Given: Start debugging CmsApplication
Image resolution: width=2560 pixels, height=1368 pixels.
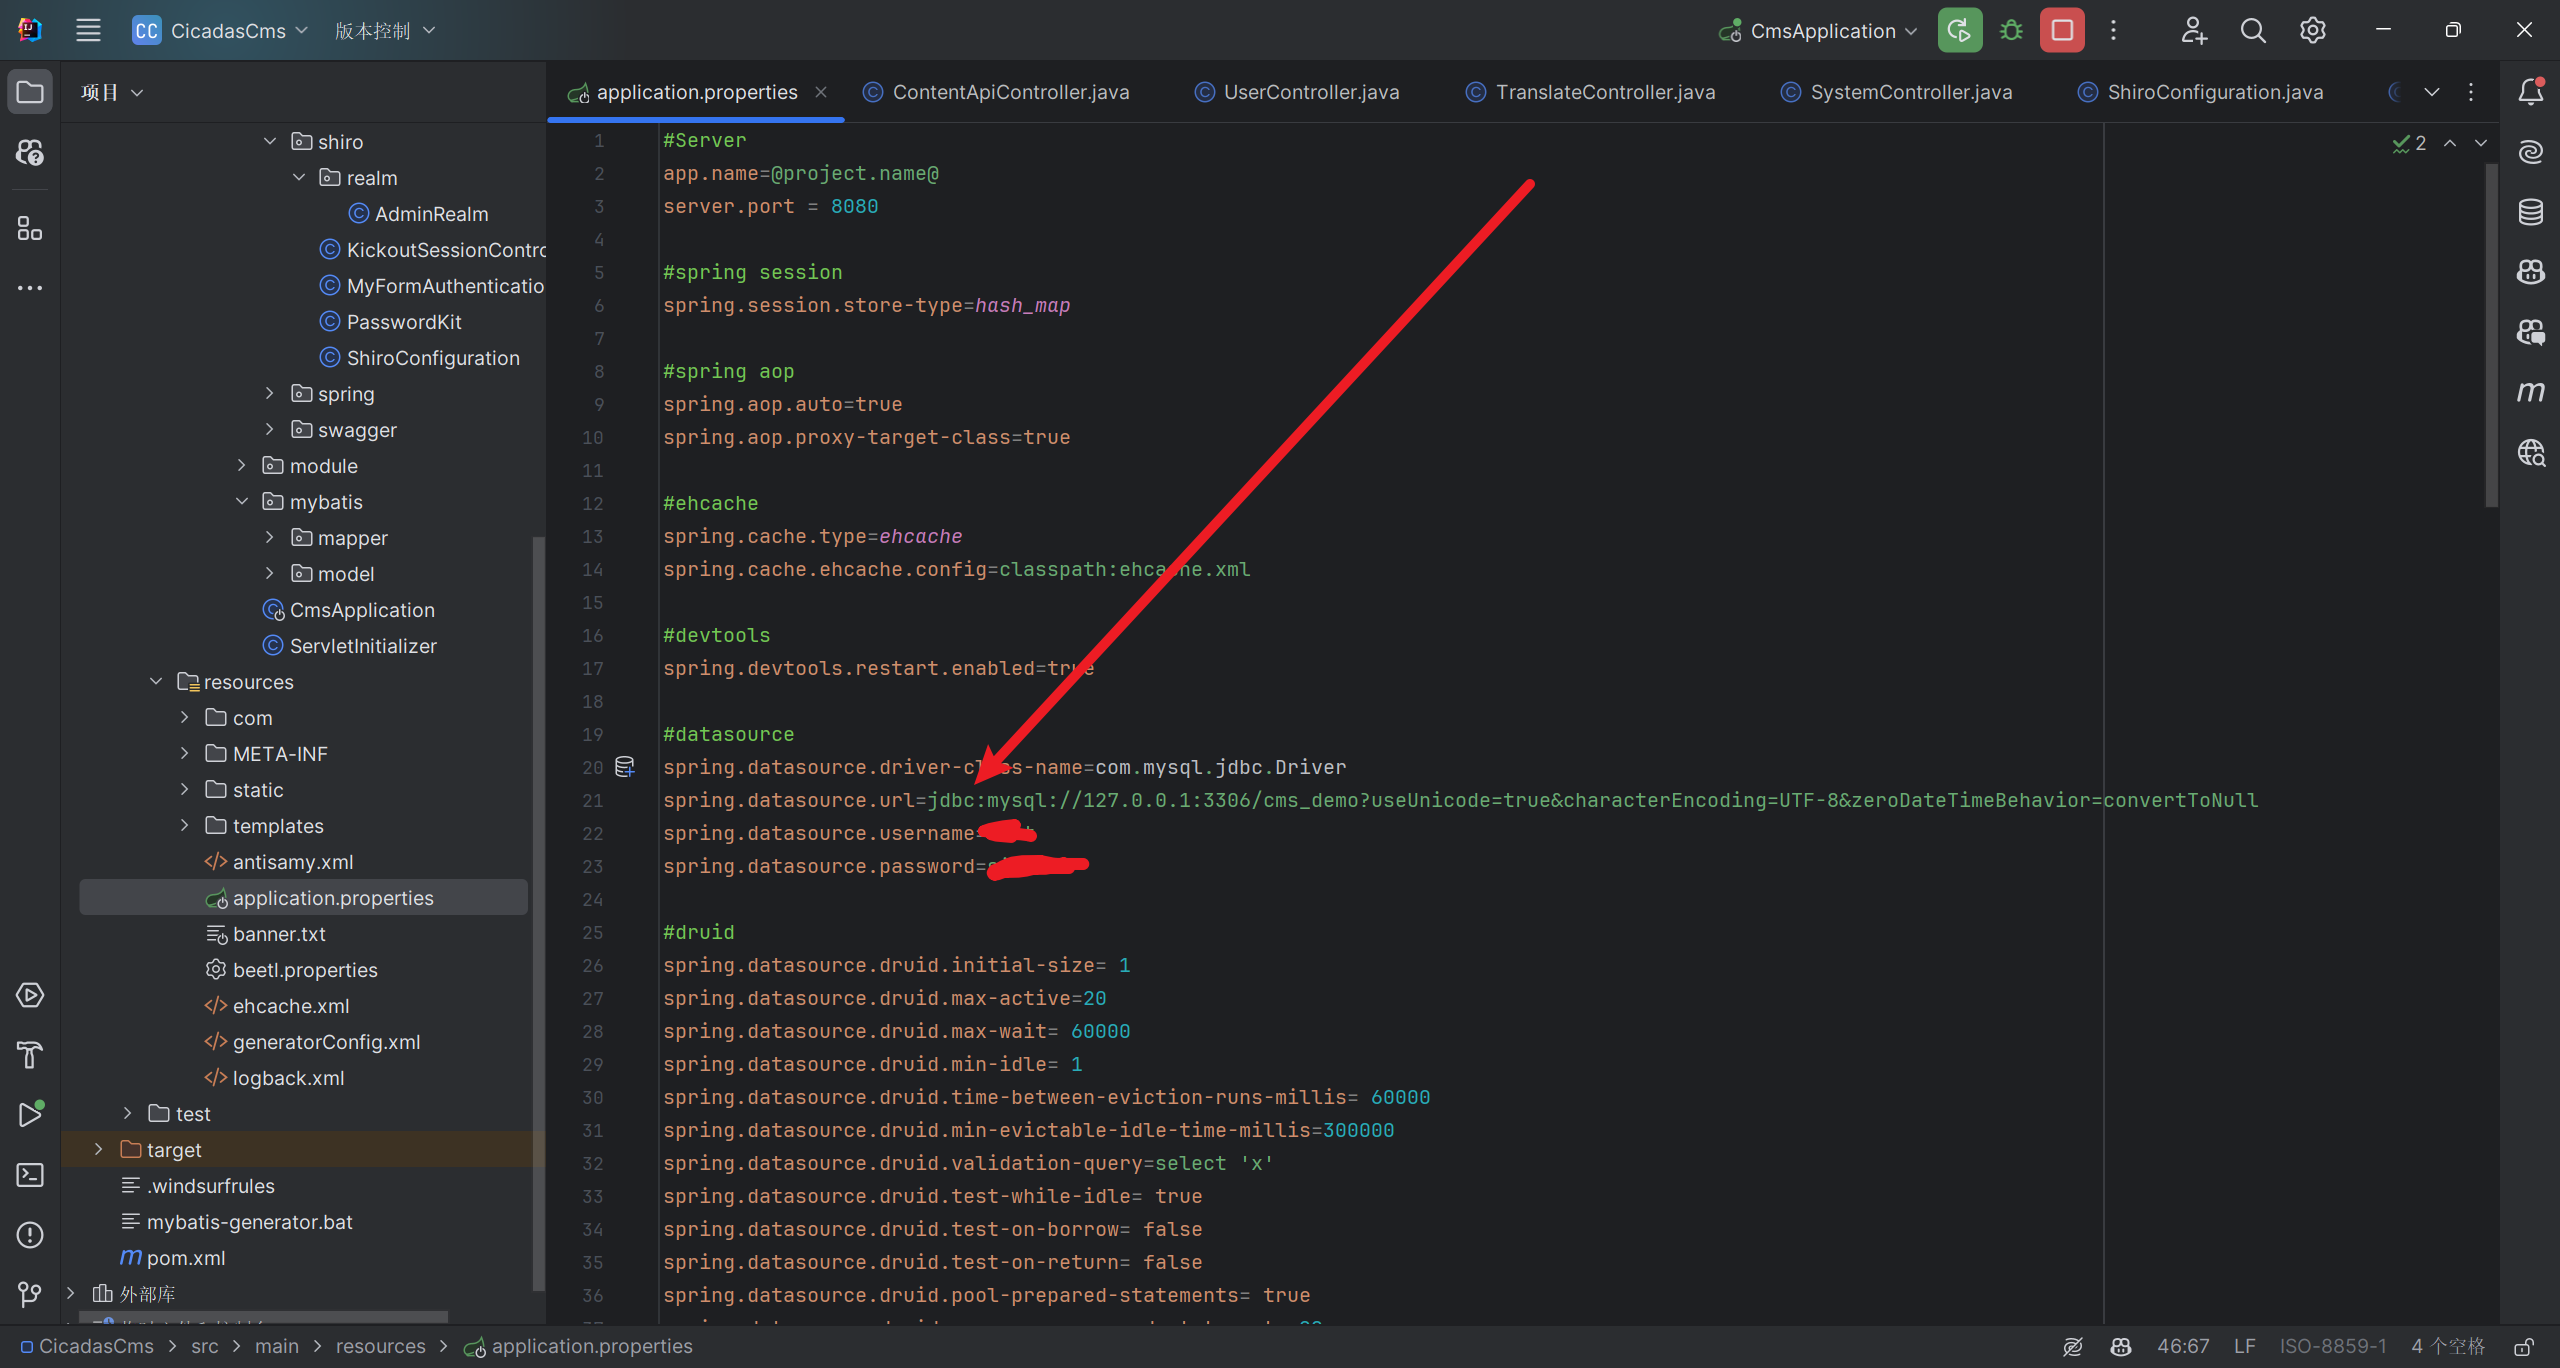Looking at the screenshot, I should 2011,30.
